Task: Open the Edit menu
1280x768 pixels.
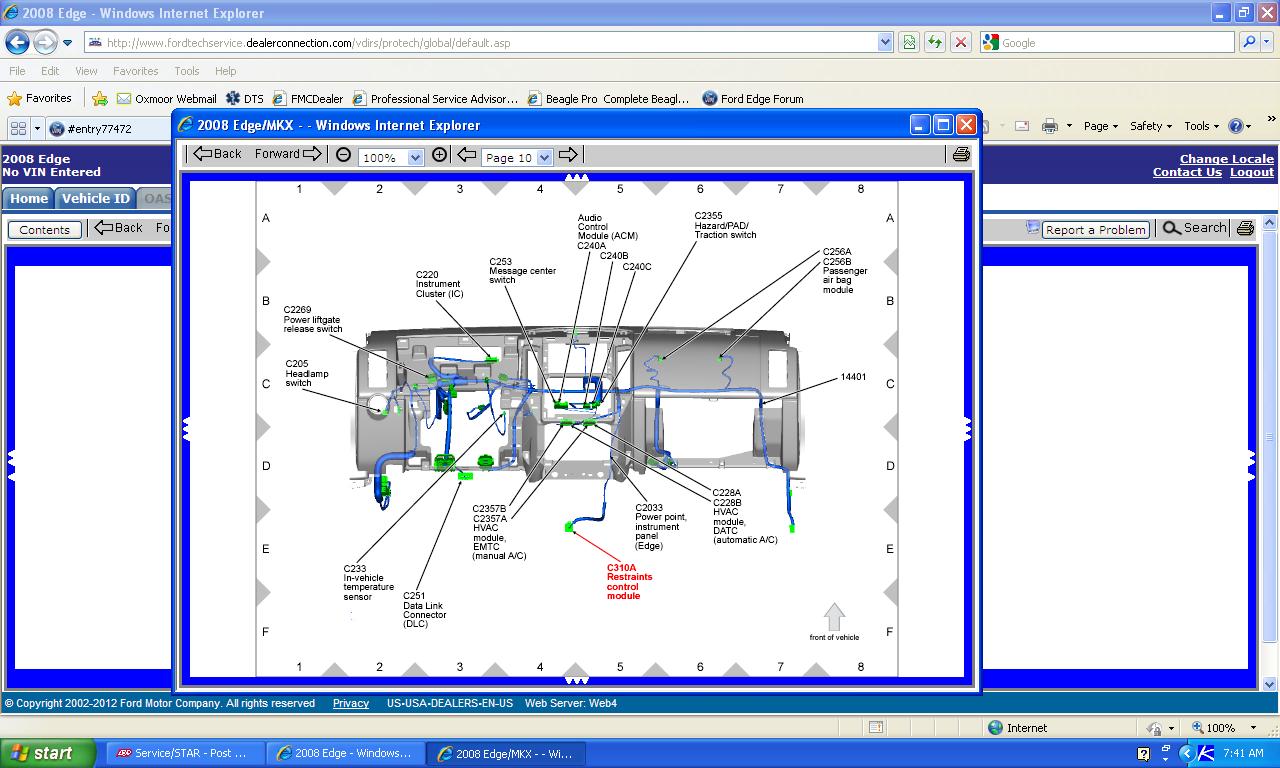Action: pos(50,71)
